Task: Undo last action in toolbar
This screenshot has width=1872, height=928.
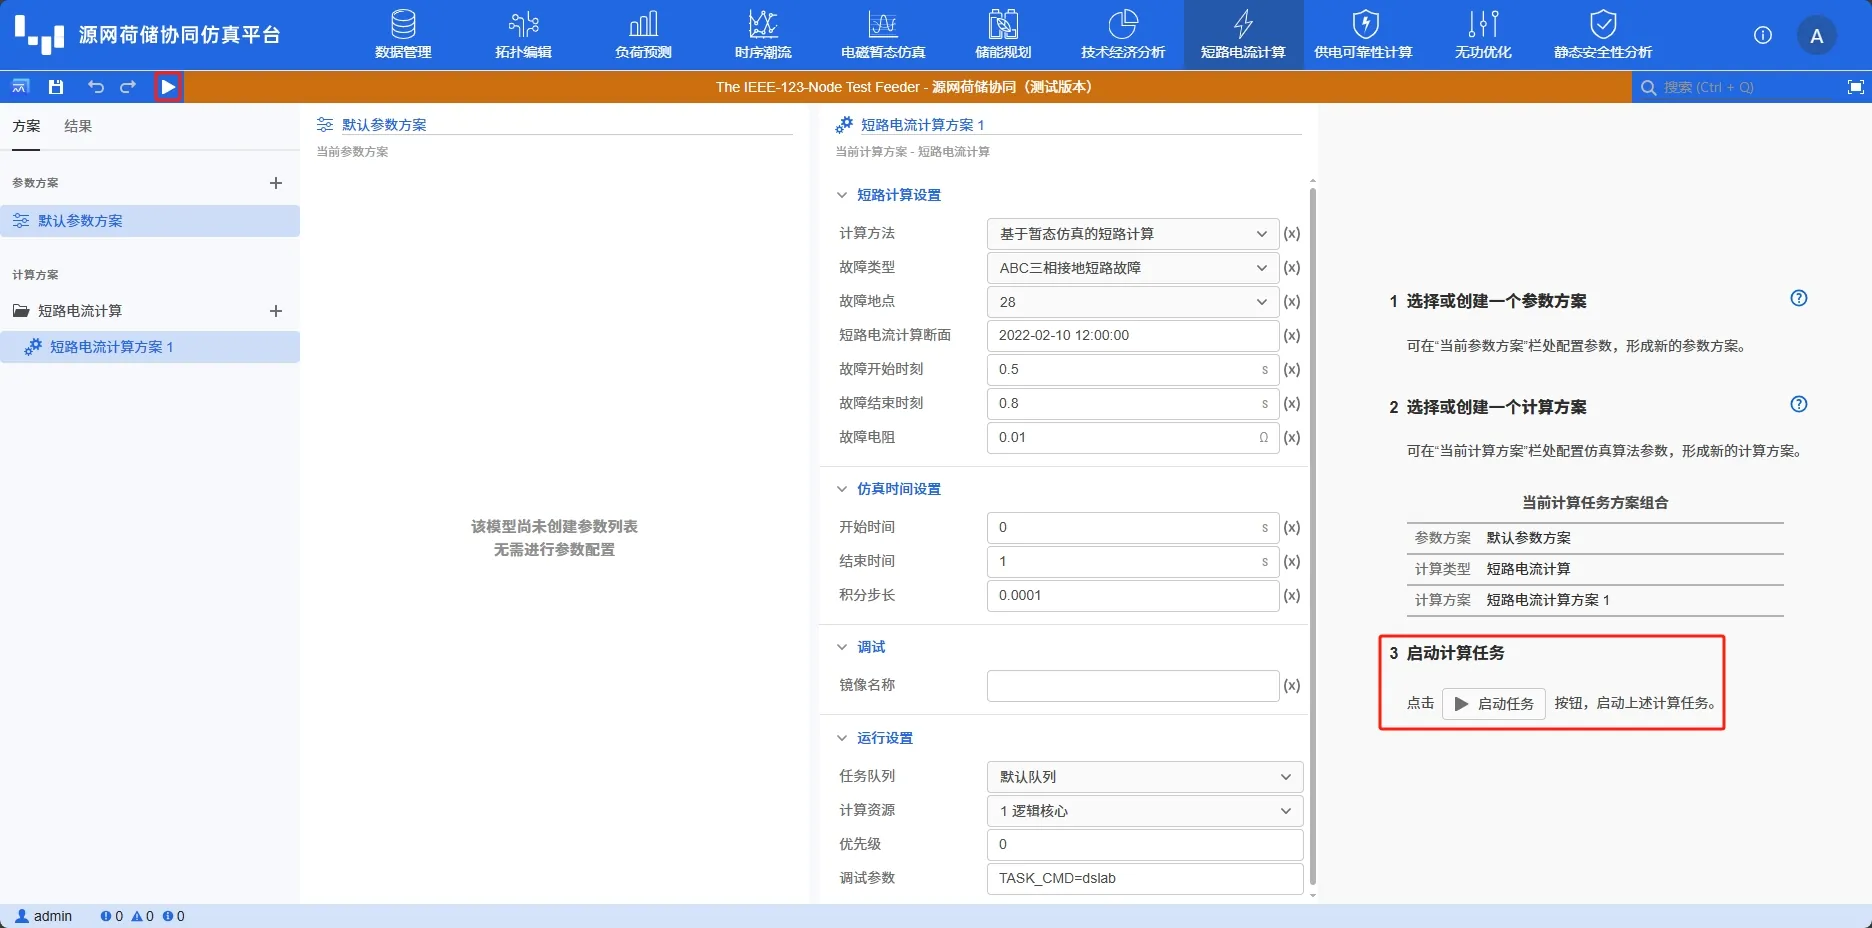Action: [x=95, y=87]
